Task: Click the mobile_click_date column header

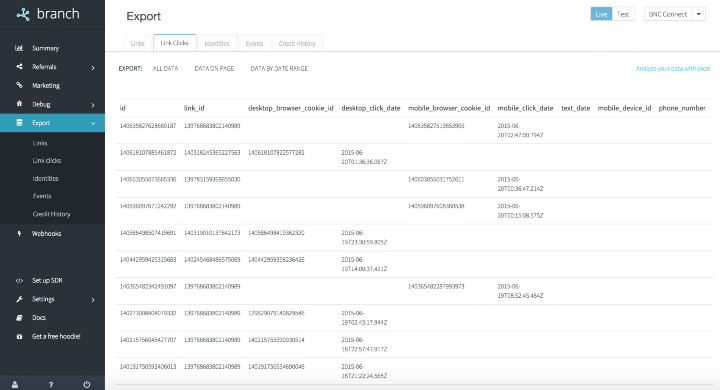Action: click(x=525, y=108)
